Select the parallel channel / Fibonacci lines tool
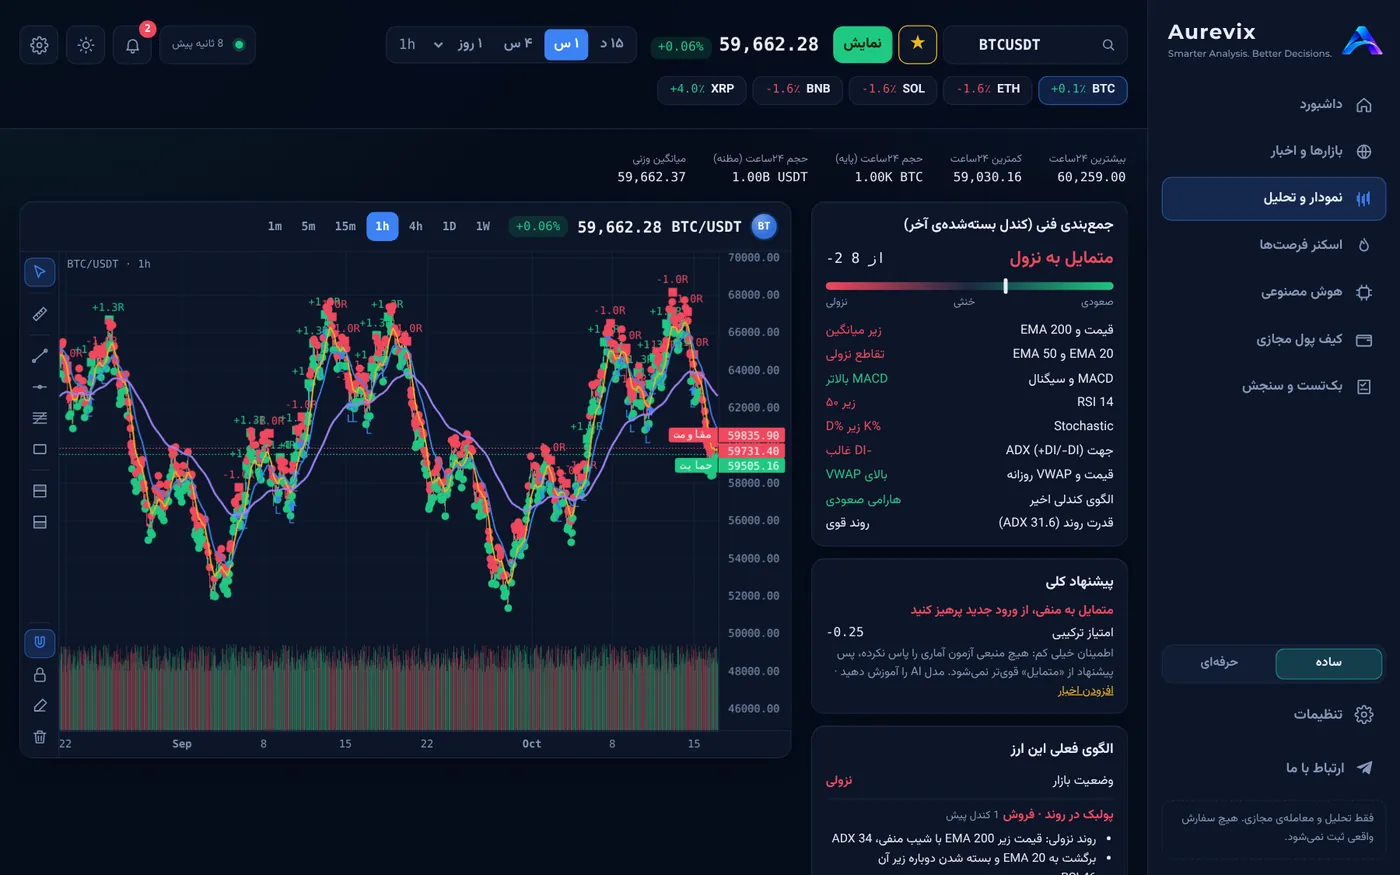The image size is (1400, 875). 40,418
